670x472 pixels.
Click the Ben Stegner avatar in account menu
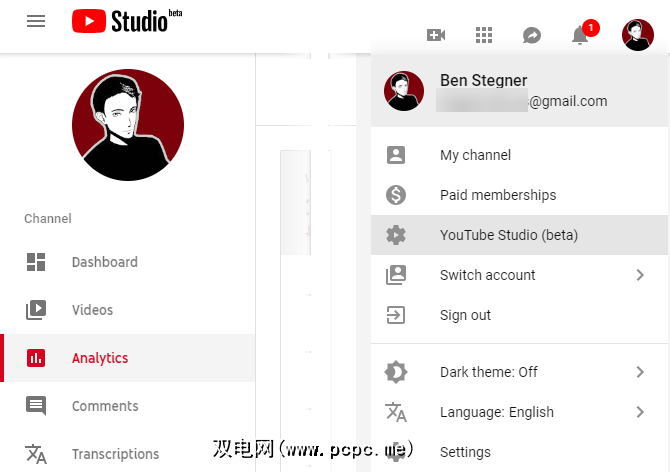(404, 91)
